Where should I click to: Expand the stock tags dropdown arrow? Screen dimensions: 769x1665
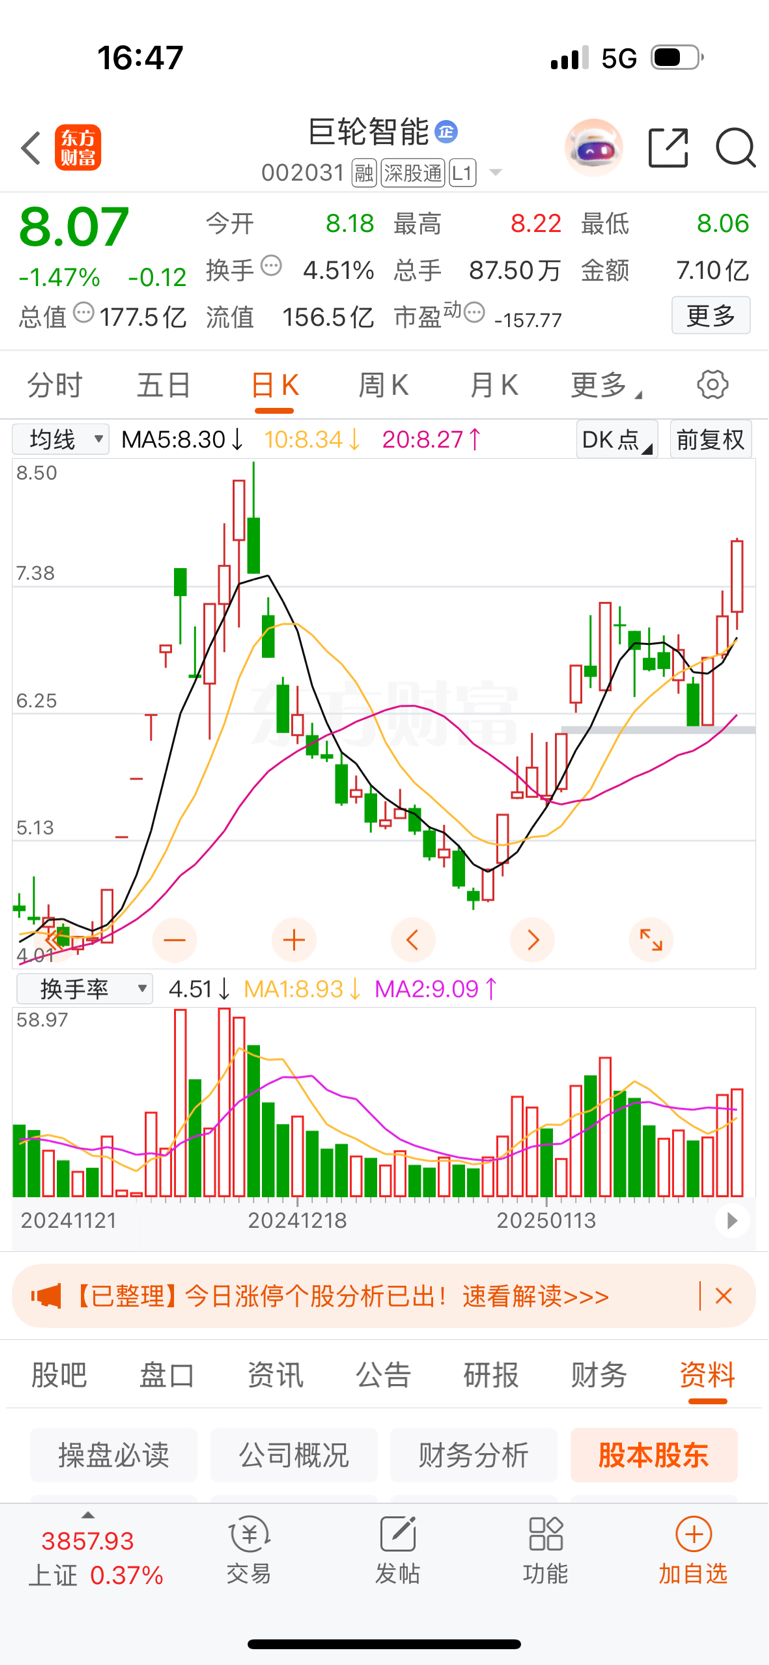[495, 174]
